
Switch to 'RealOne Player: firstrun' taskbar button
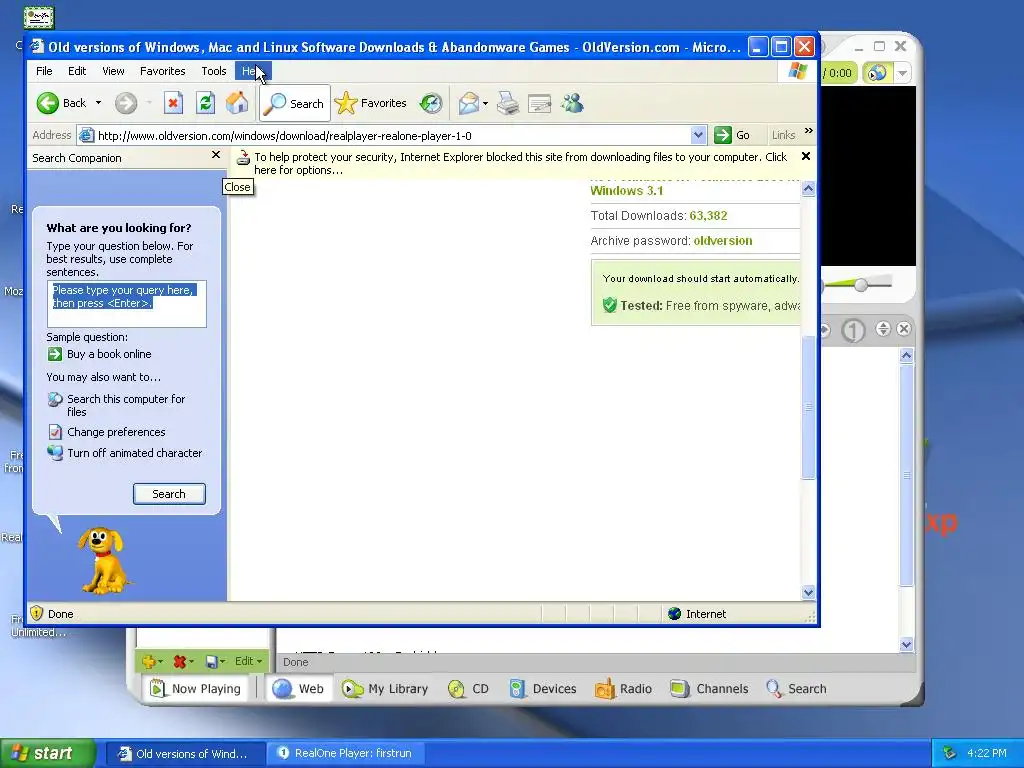click(x=347, y=753)
